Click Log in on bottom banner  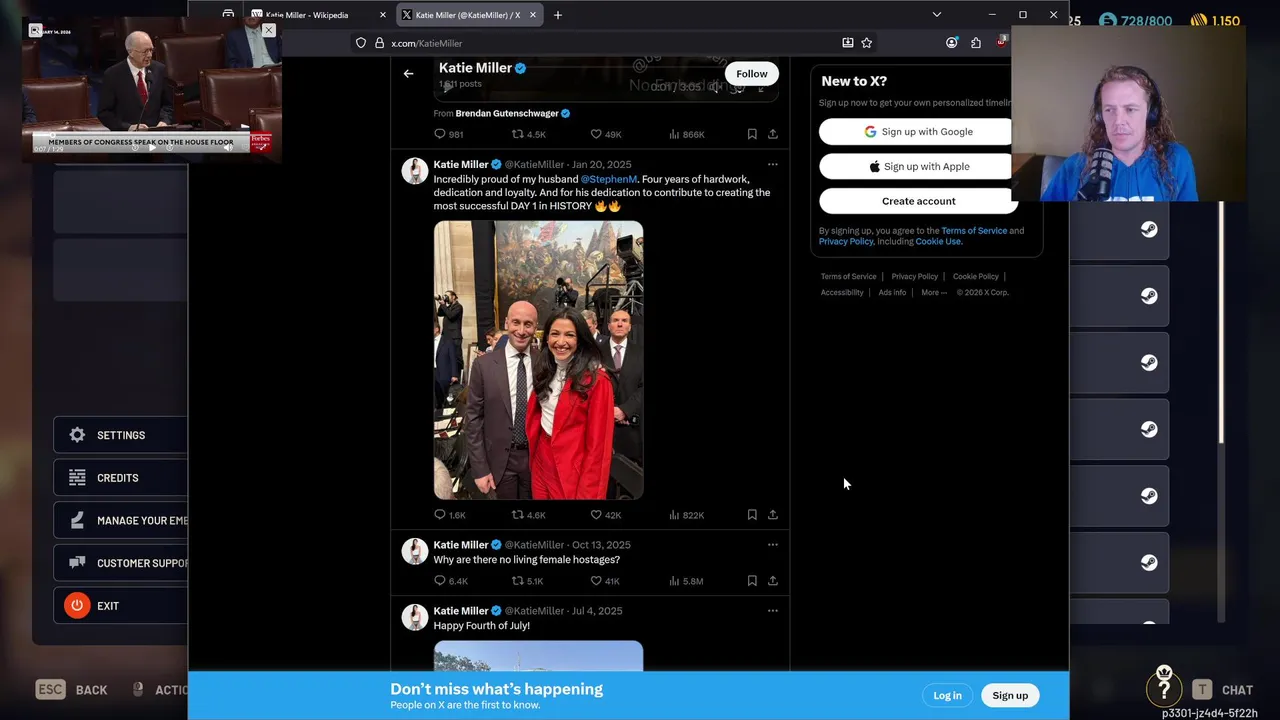click(x=947, y=695)
